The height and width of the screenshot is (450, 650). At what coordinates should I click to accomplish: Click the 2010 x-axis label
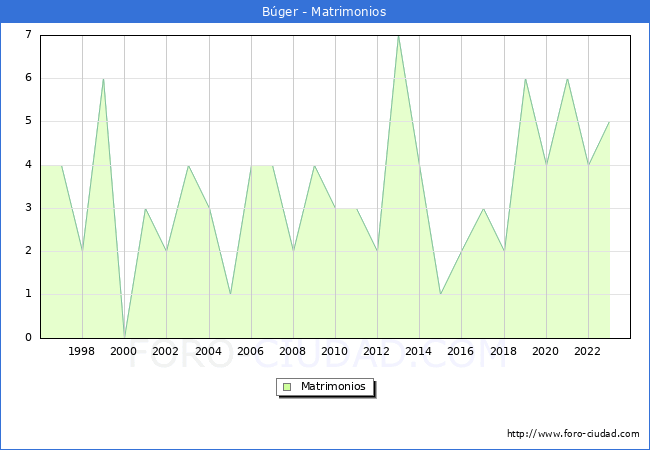pos(335,351)
